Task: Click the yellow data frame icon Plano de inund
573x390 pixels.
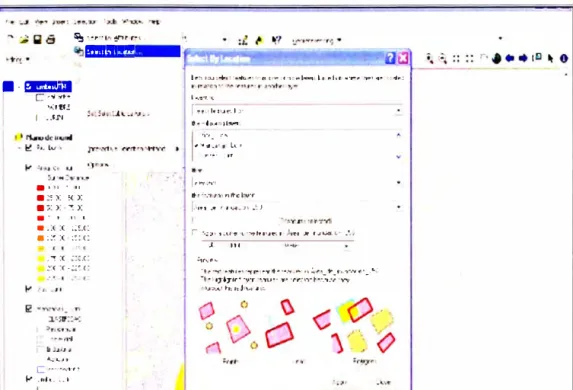Action: 18,137
